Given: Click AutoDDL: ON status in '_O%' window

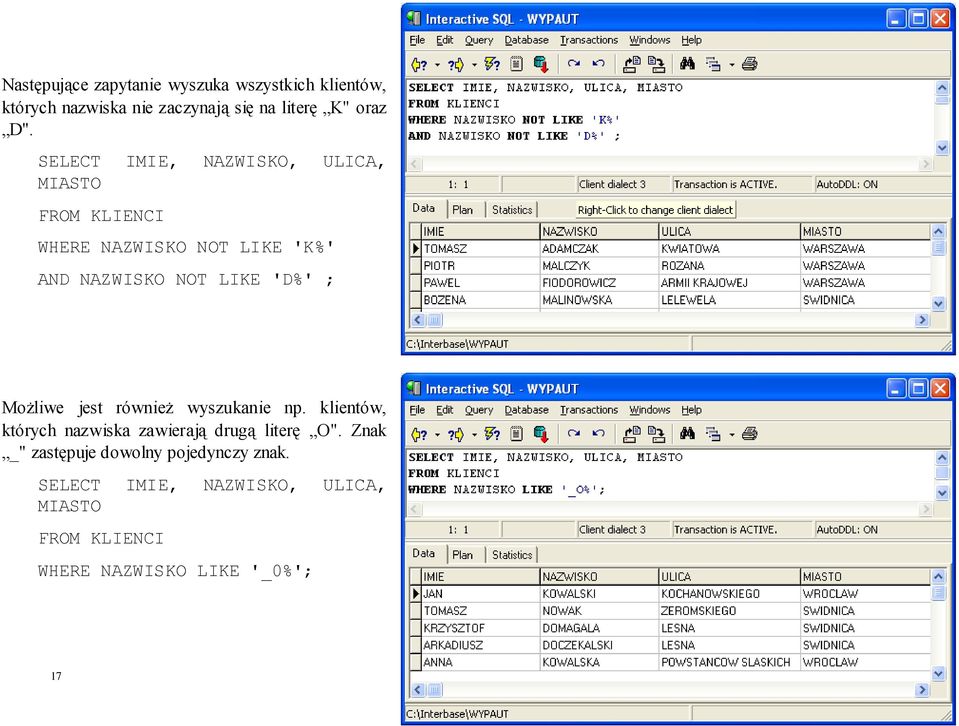Looking at the screenshot, I should click(x=881, y=530).
